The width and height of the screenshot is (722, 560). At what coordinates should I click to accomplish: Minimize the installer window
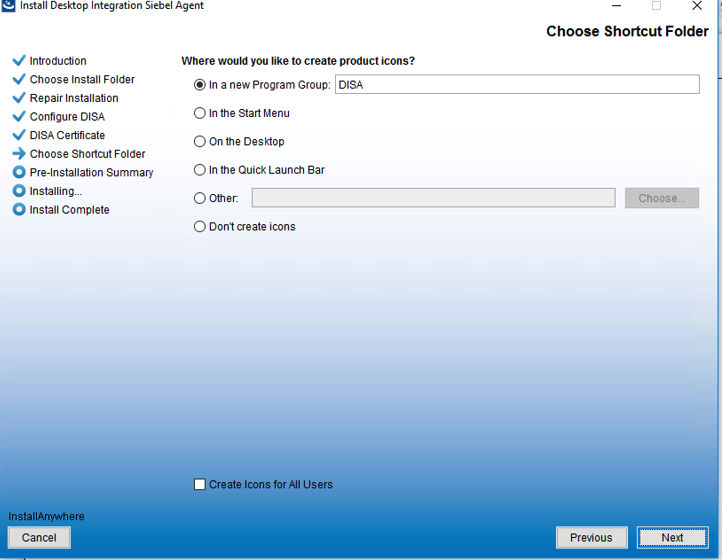tap(616, 6)
